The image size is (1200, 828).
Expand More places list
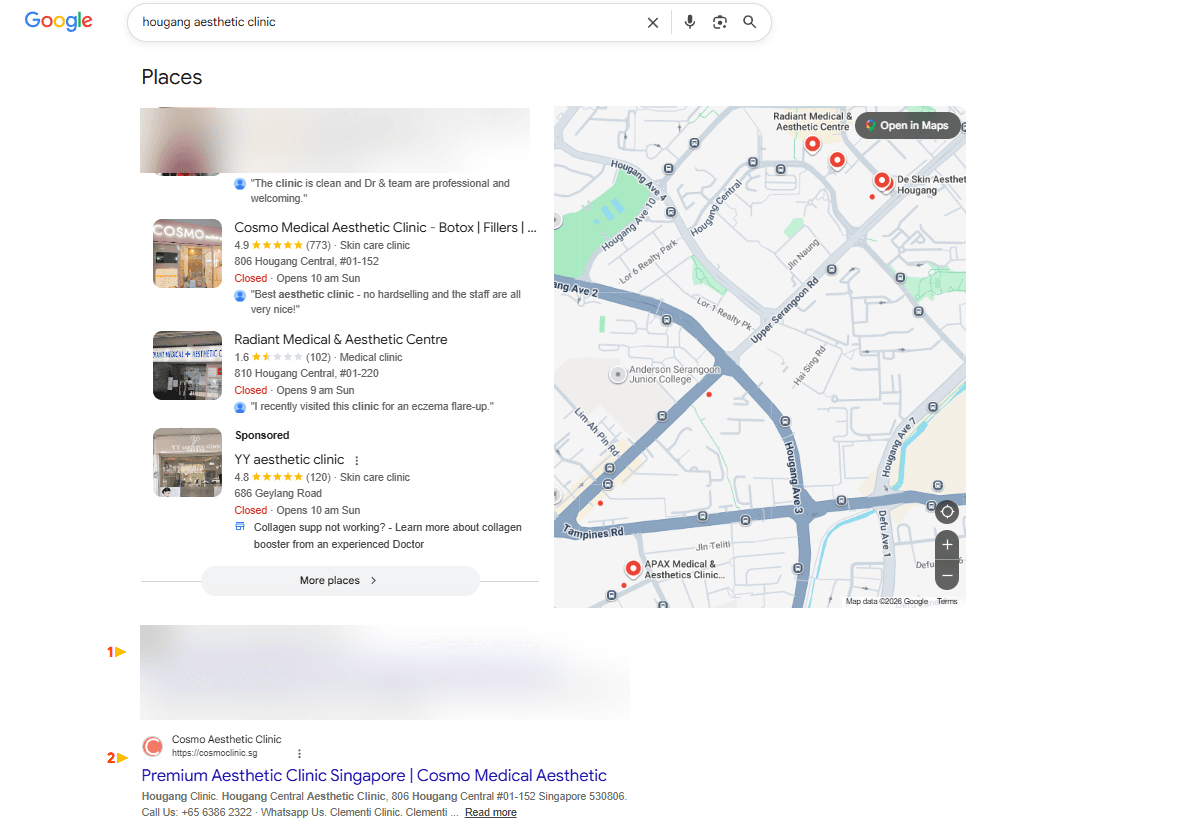click(340, 580)
